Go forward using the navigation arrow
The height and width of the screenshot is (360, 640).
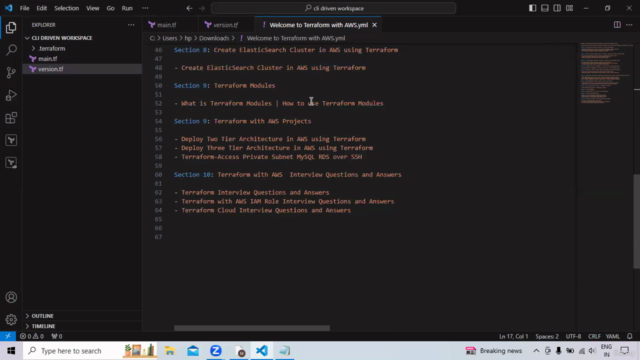(x=202, y=8)
